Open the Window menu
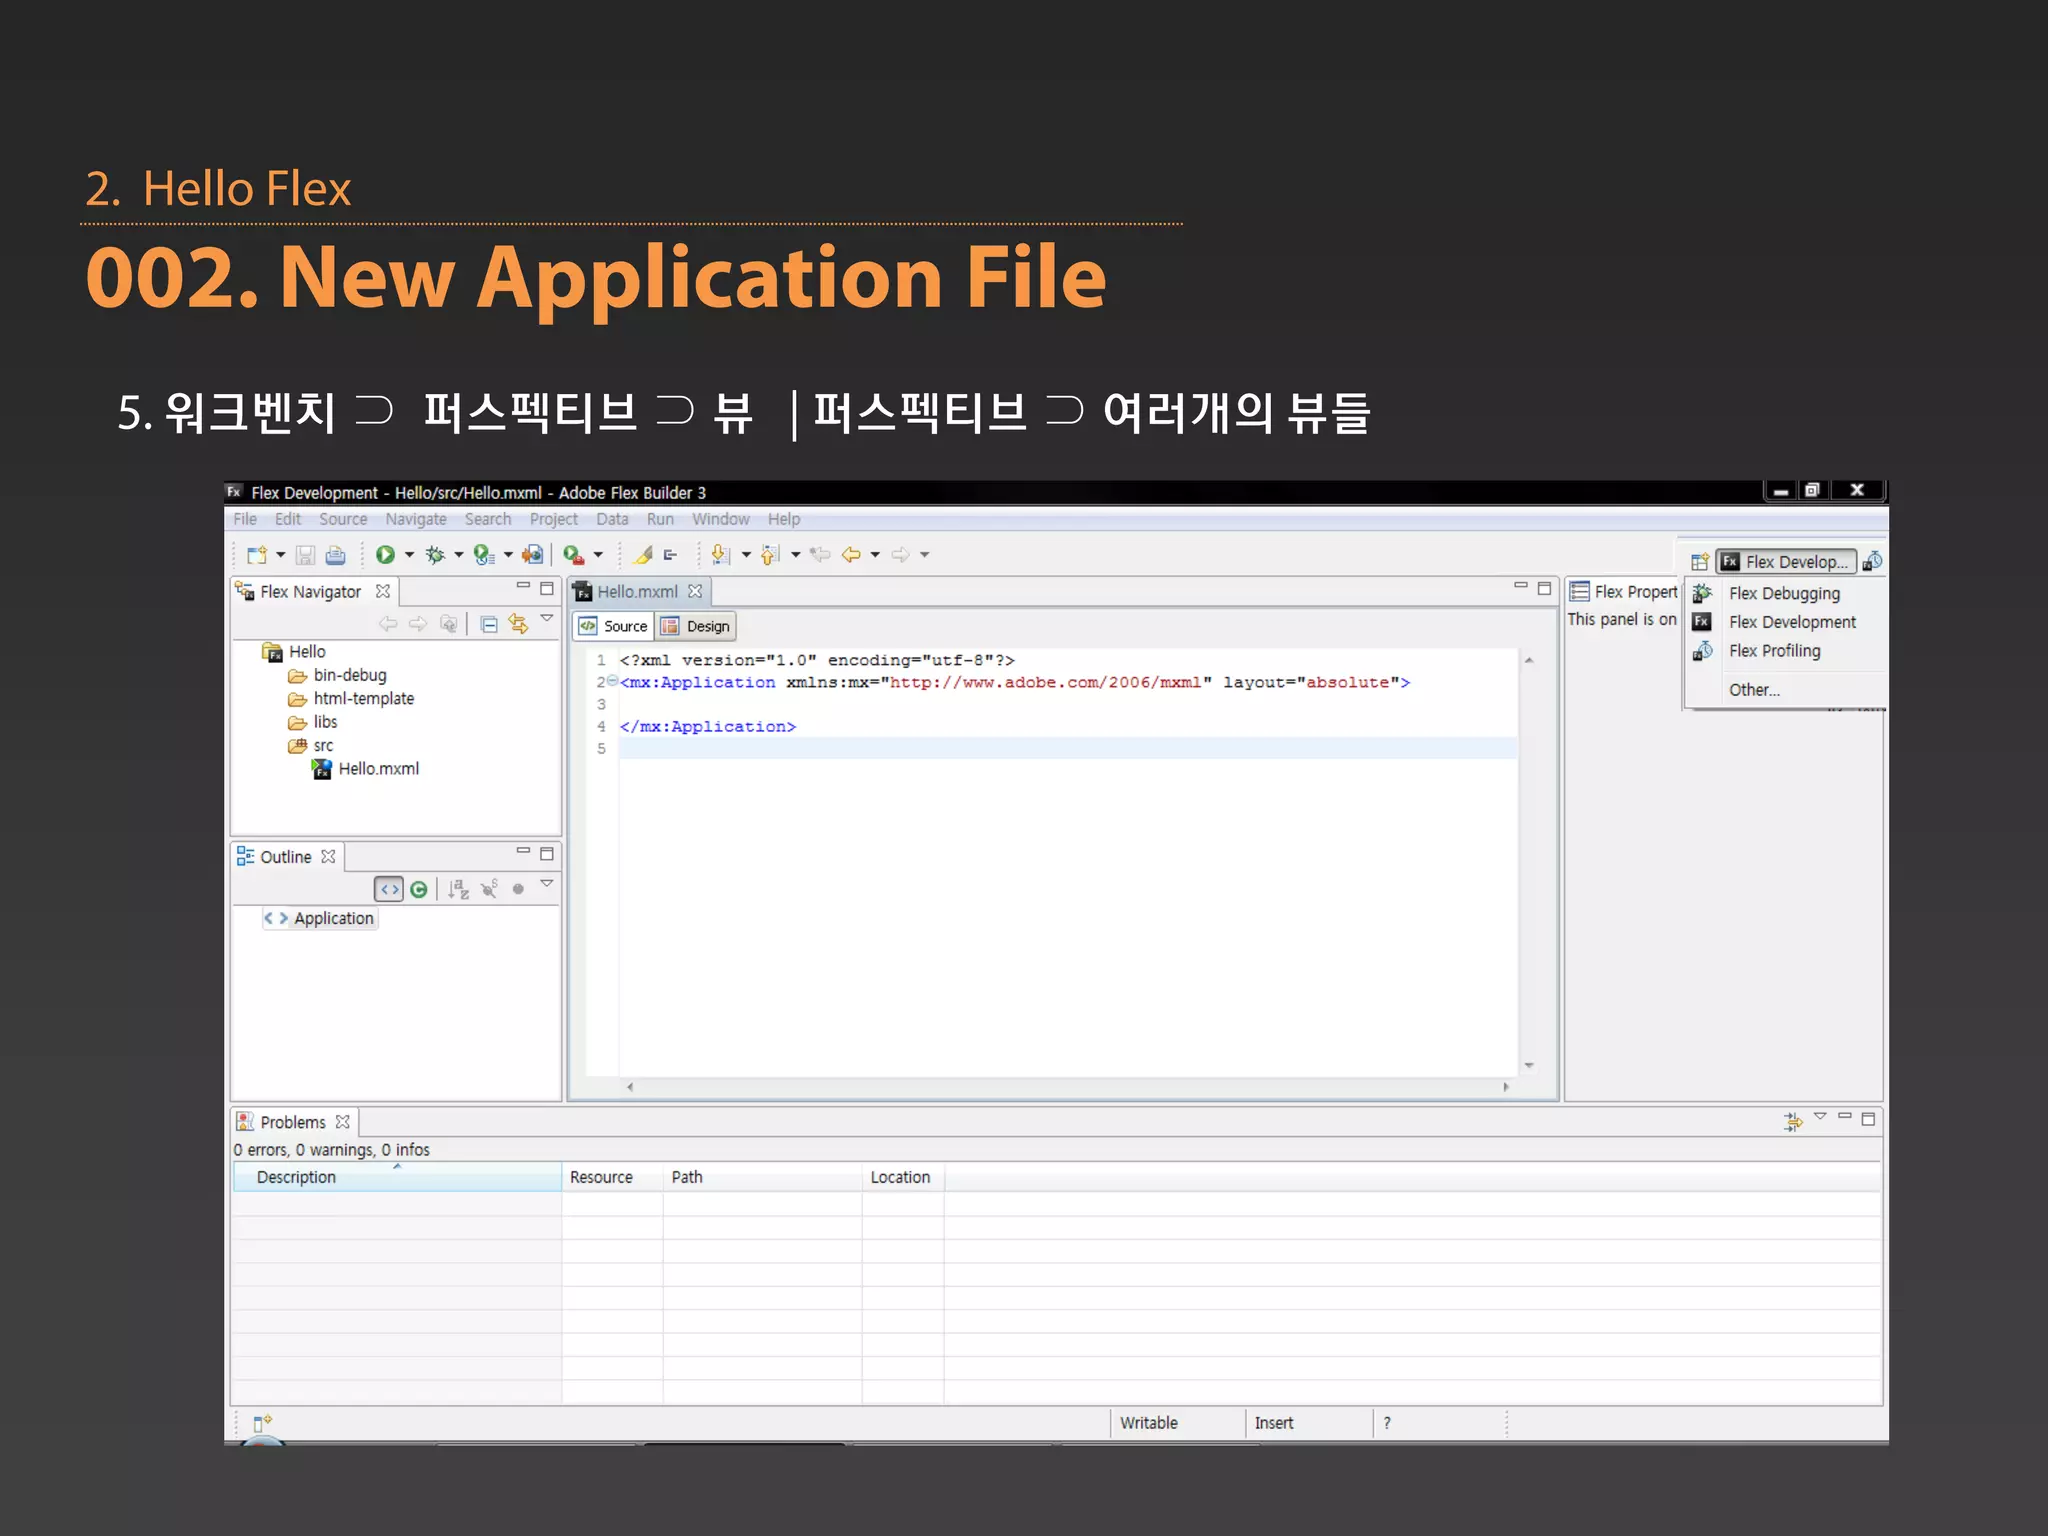This screenshot has height=1536, width=2048. click(721, 519)
